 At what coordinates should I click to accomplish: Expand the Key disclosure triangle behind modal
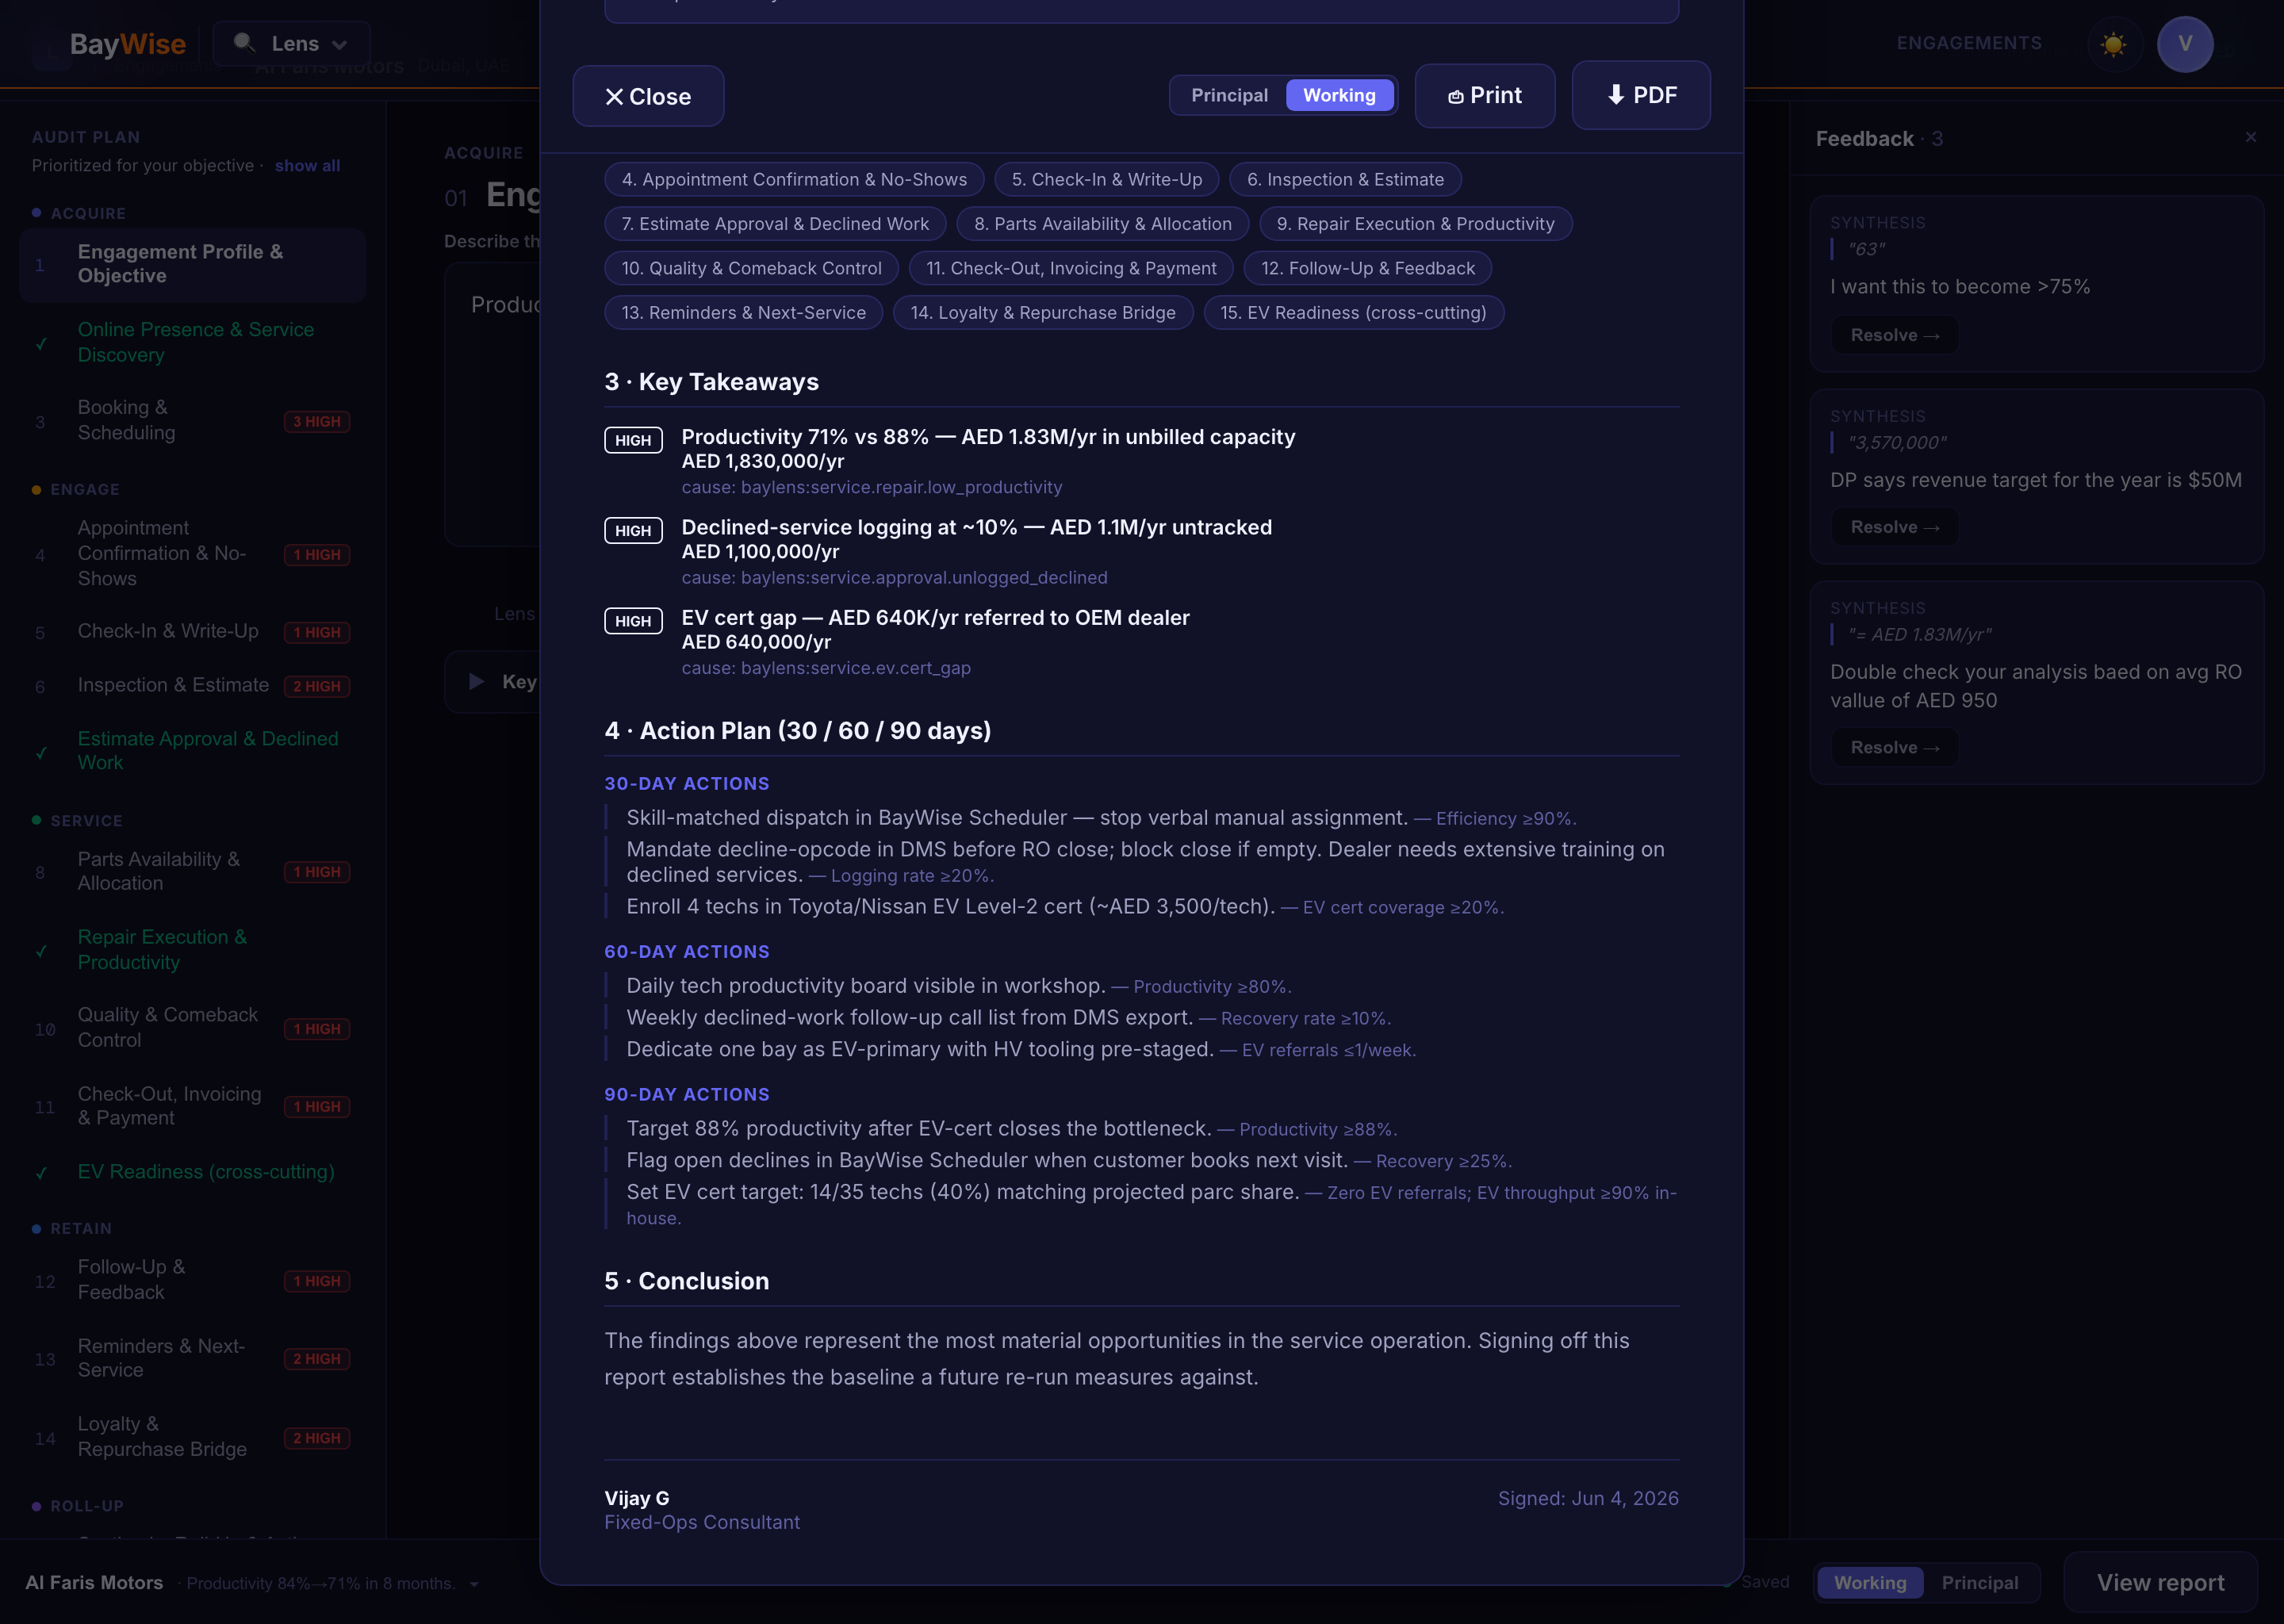tap(477, 682)
